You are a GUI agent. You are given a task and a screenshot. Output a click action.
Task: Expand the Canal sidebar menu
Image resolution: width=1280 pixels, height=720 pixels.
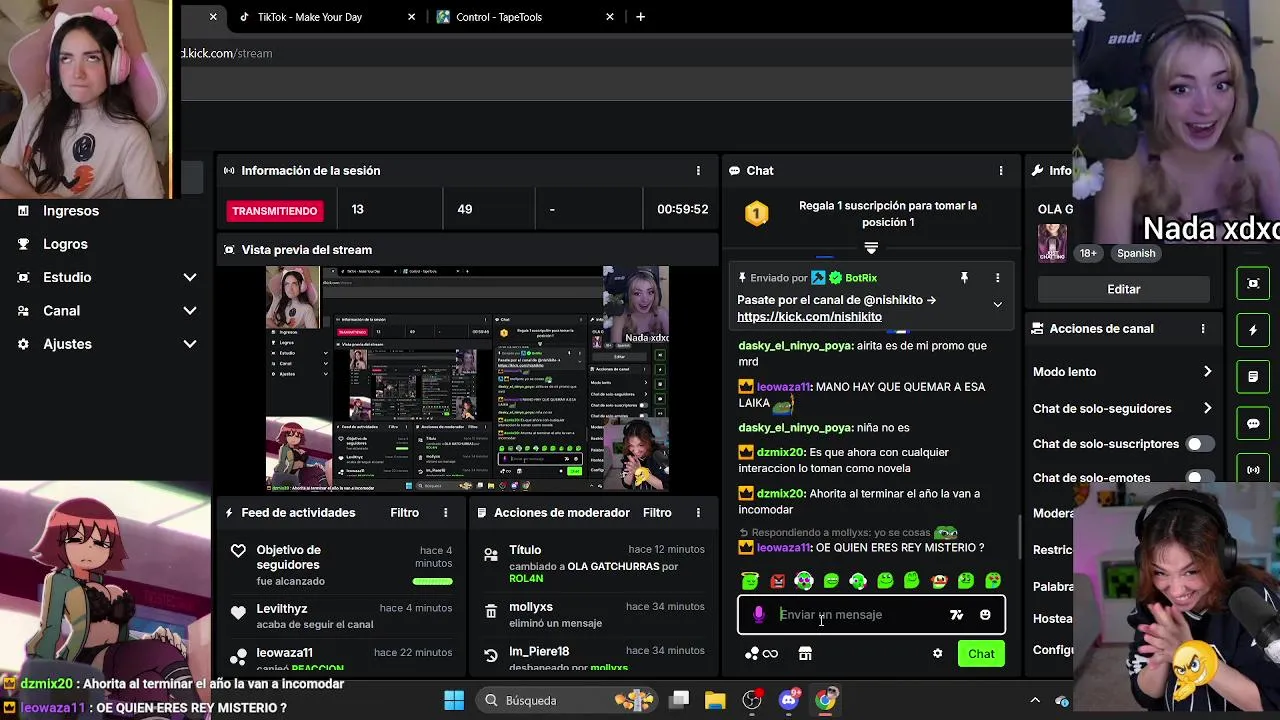click(107, 311)
